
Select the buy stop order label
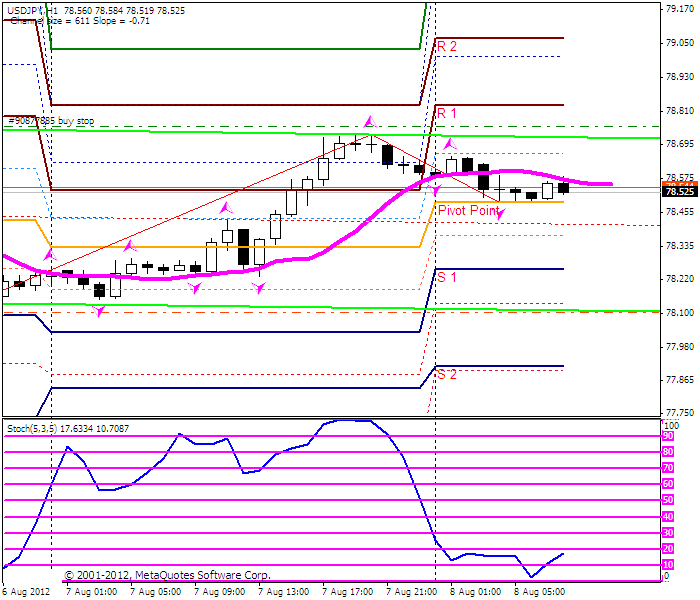coord(51,121)
